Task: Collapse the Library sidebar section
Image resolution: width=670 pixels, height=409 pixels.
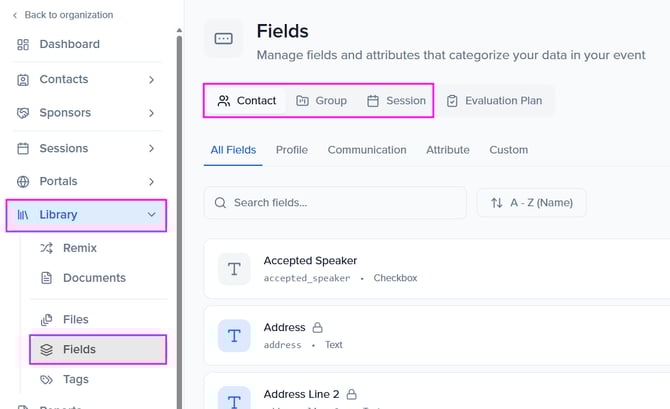Action: [x=151, y=214]
